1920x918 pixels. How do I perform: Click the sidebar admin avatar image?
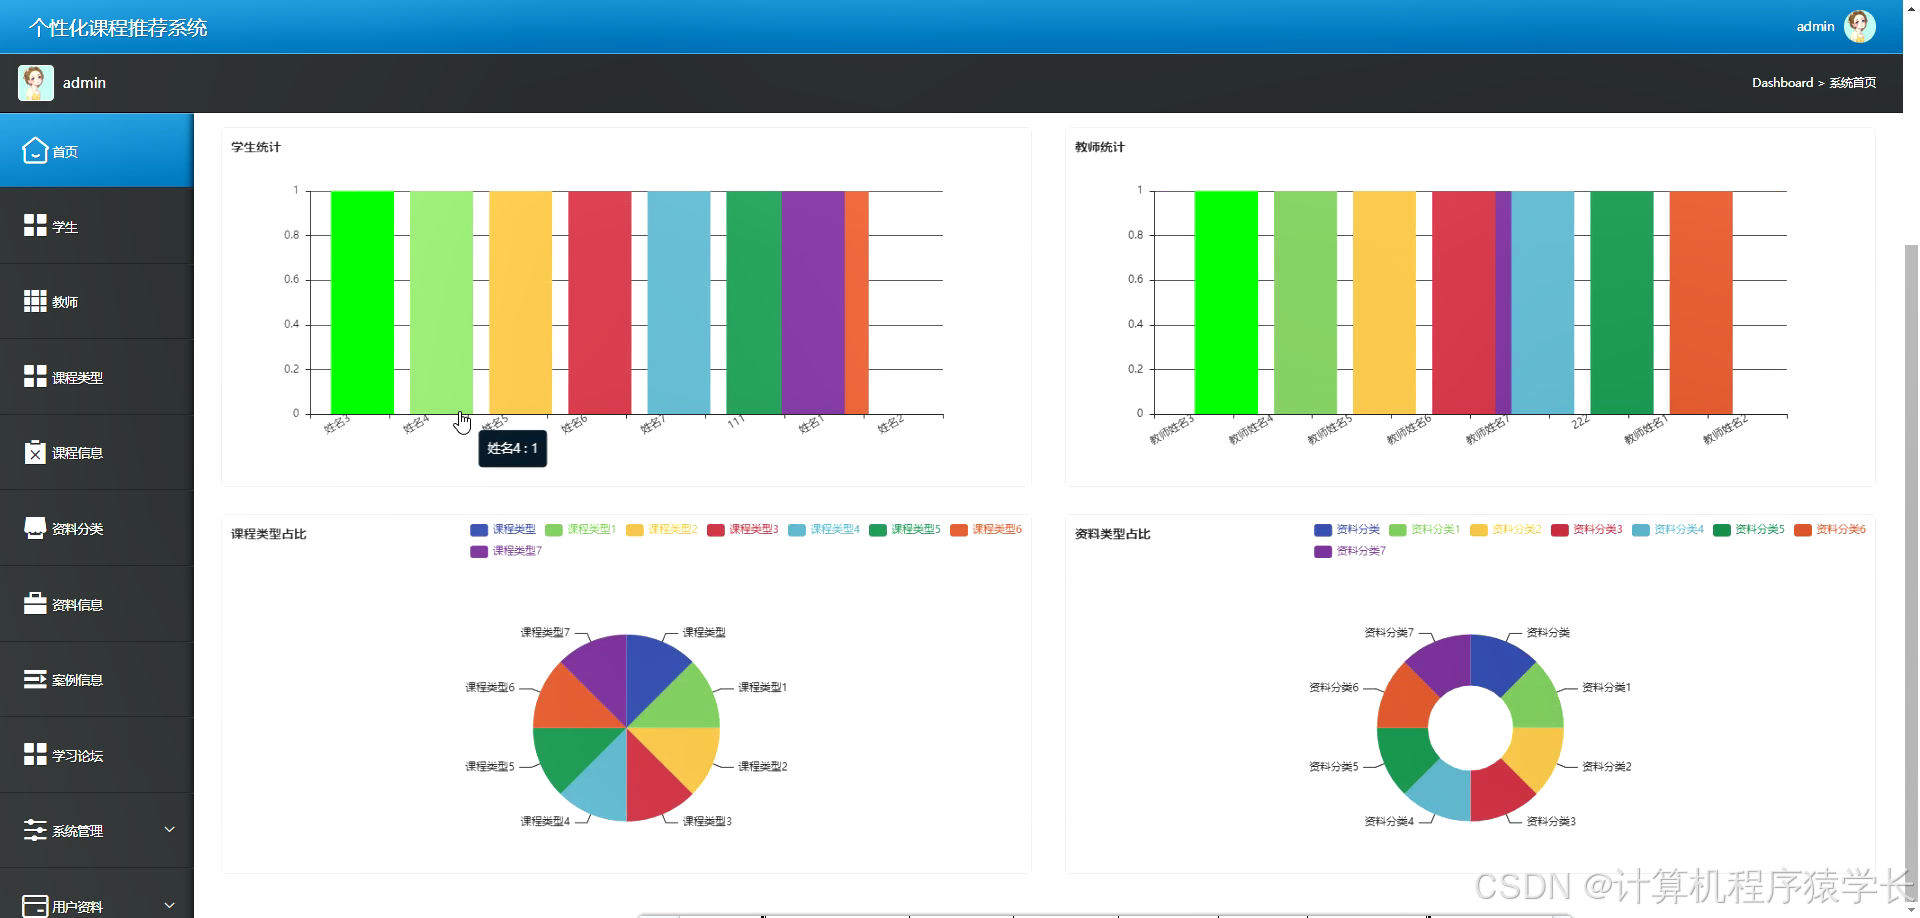35,83
